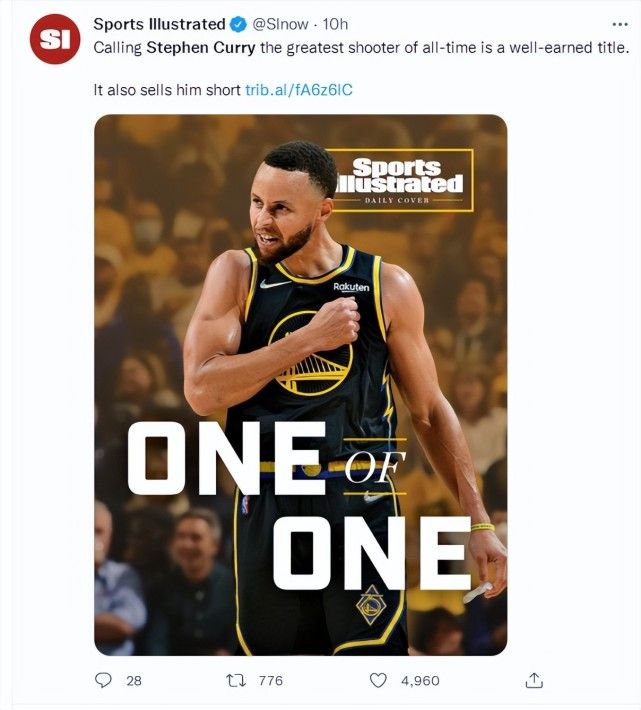The image size is (641, 710).
Task: Click the blue verified badge icon
Action: coord(239,24)
